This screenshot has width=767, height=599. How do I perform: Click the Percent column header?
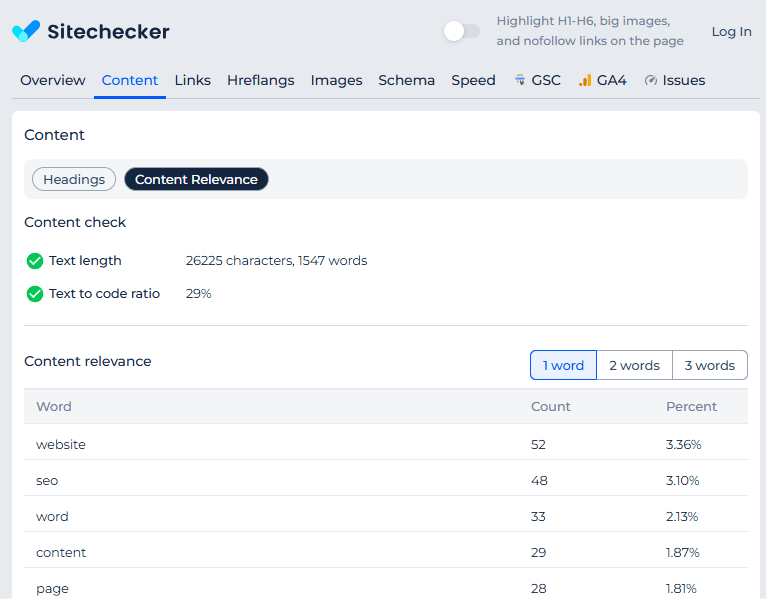coord(691,407)
